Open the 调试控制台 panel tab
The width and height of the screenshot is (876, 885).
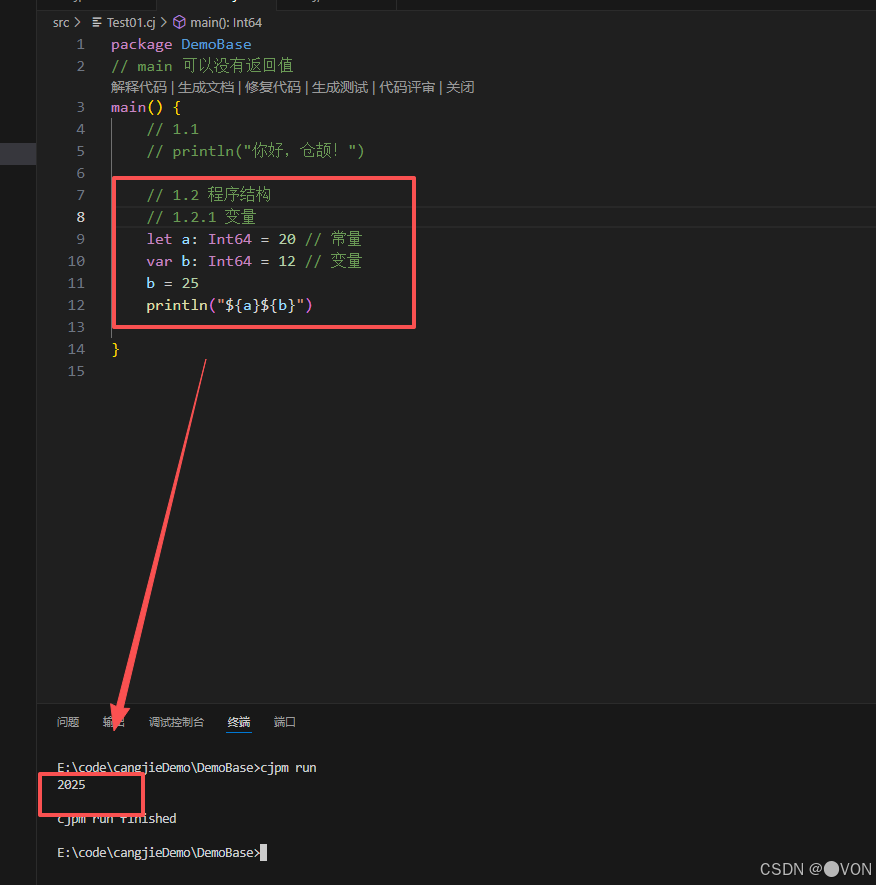point(176,722)
